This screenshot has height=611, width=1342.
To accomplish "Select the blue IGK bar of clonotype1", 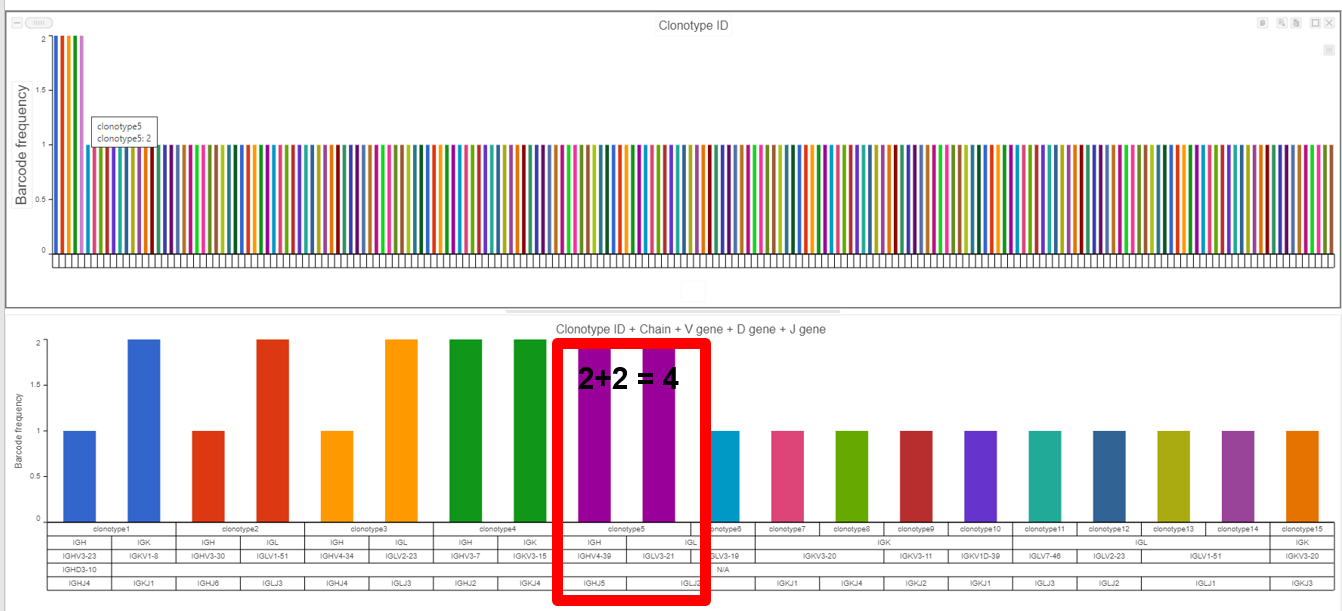I will point(143,429).
